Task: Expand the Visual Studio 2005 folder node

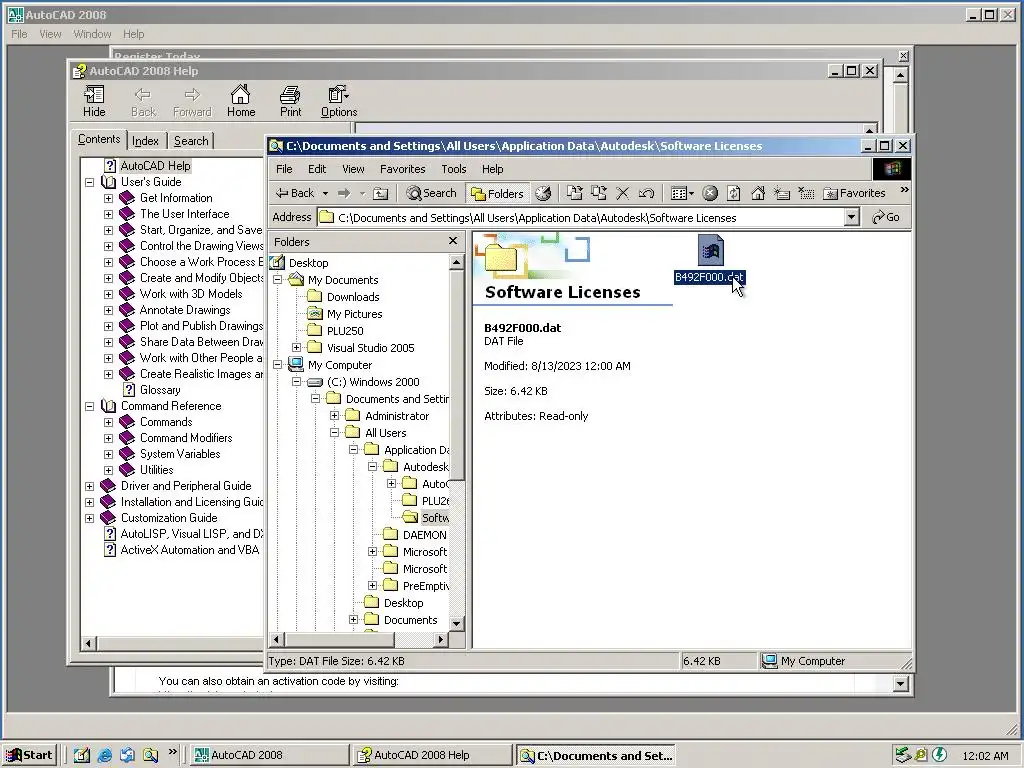Action: point(296,348)
